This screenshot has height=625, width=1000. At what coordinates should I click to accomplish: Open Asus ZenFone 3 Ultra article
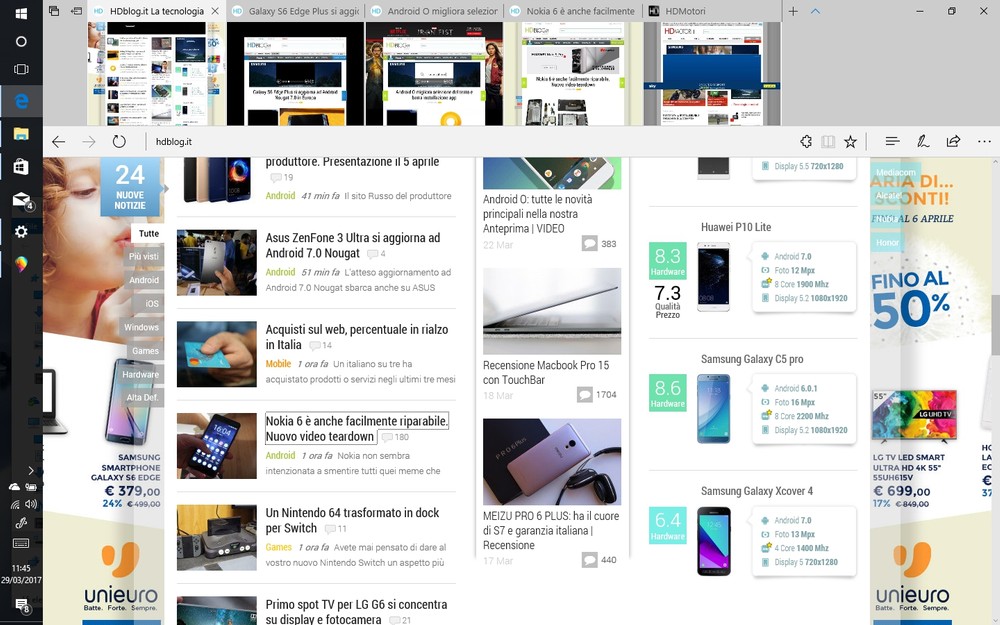[353, 246]
